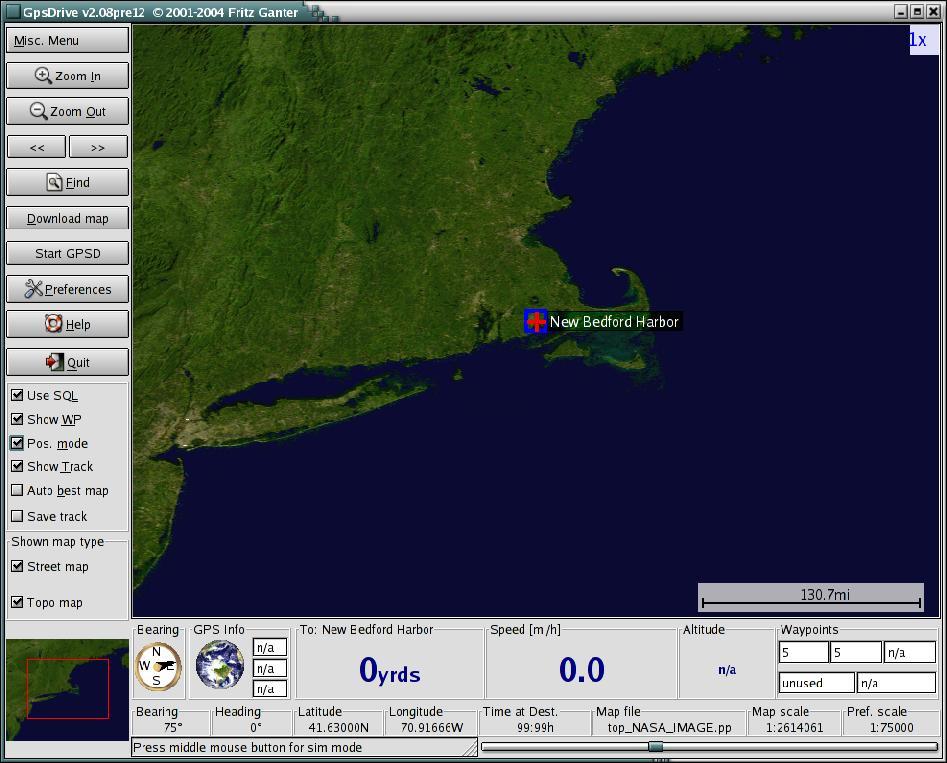Open Preferences with the tools icon
947x763 pixels.
tap(67, 289)
